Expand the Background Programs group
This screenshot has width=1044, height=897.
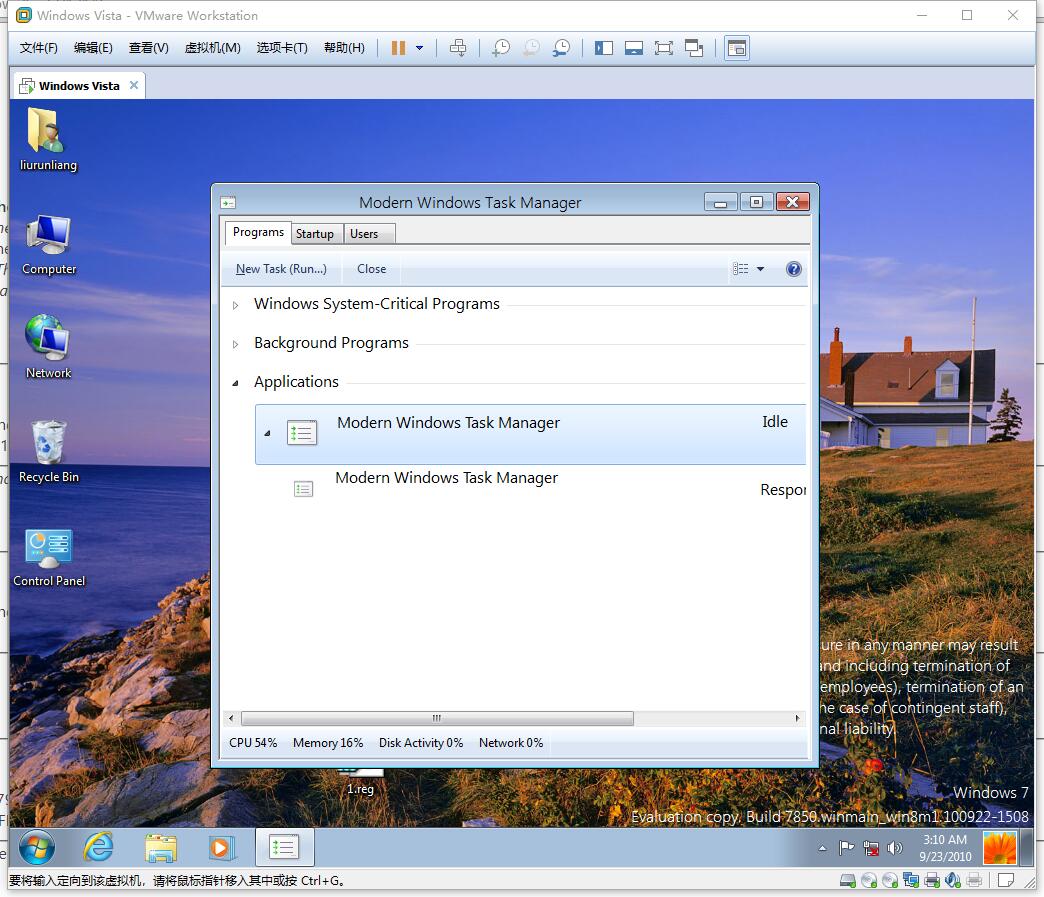click(x=235, y=344)
